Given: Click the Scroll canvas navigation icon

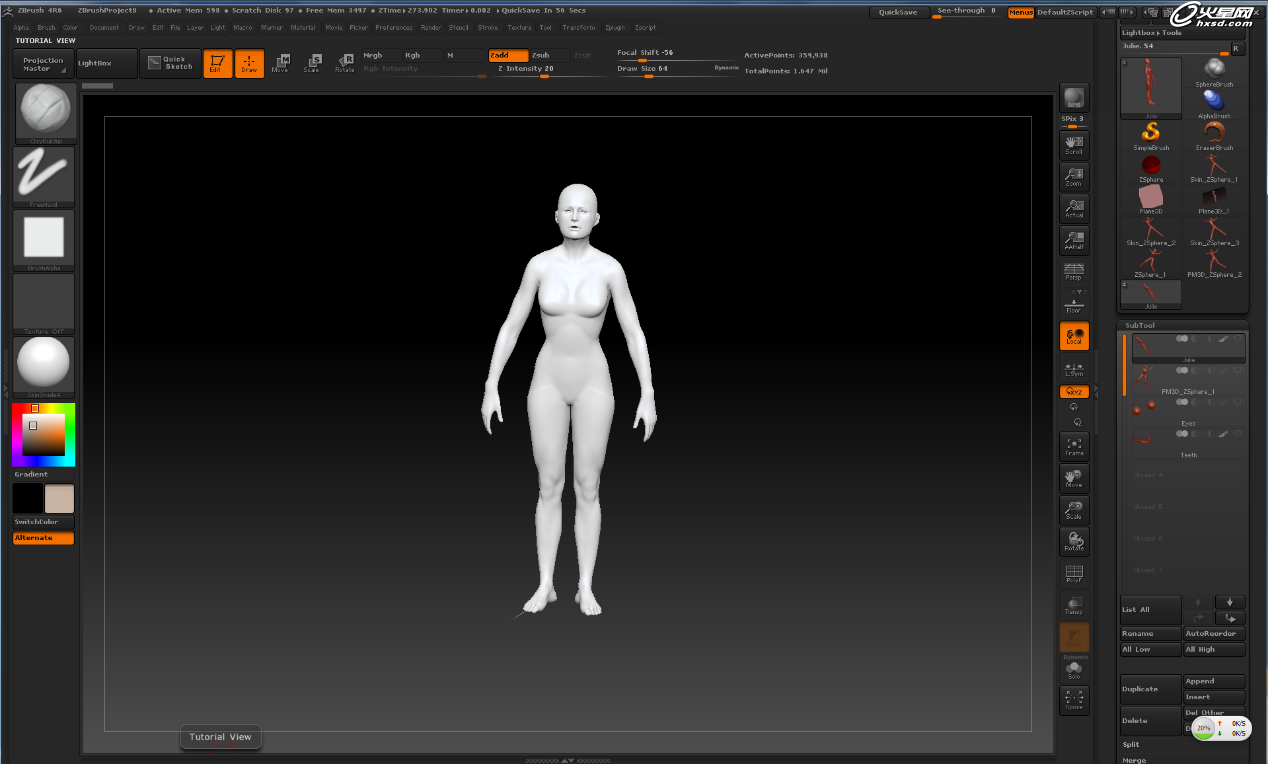Looking at the screenshot, I should point(1074,146).
